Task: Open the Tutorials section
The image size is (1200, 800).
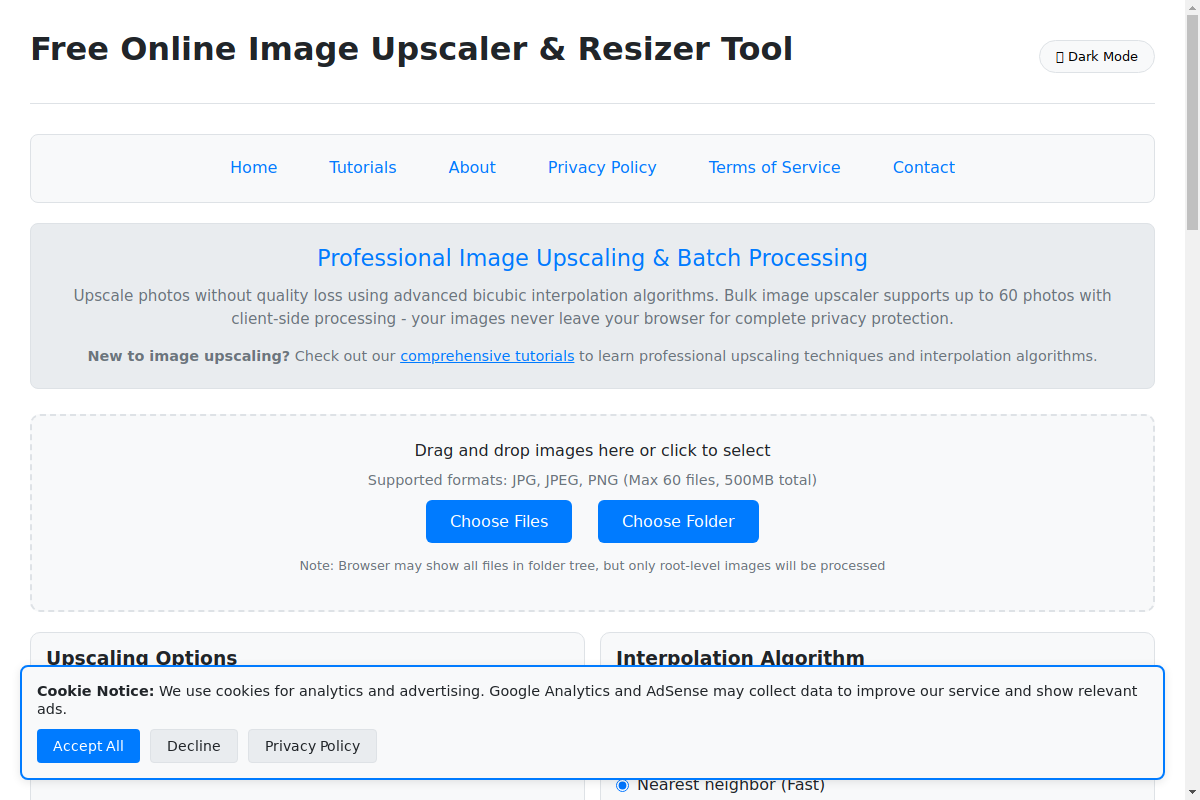Action: tap(362, 167)
